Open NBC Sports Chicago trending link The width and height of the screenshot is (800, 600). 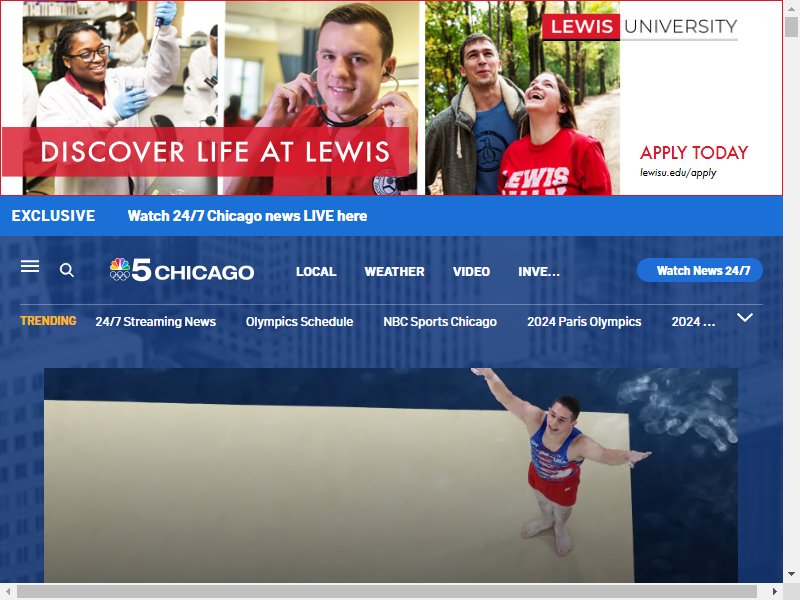pyautogui.click(x=440, y=321)
